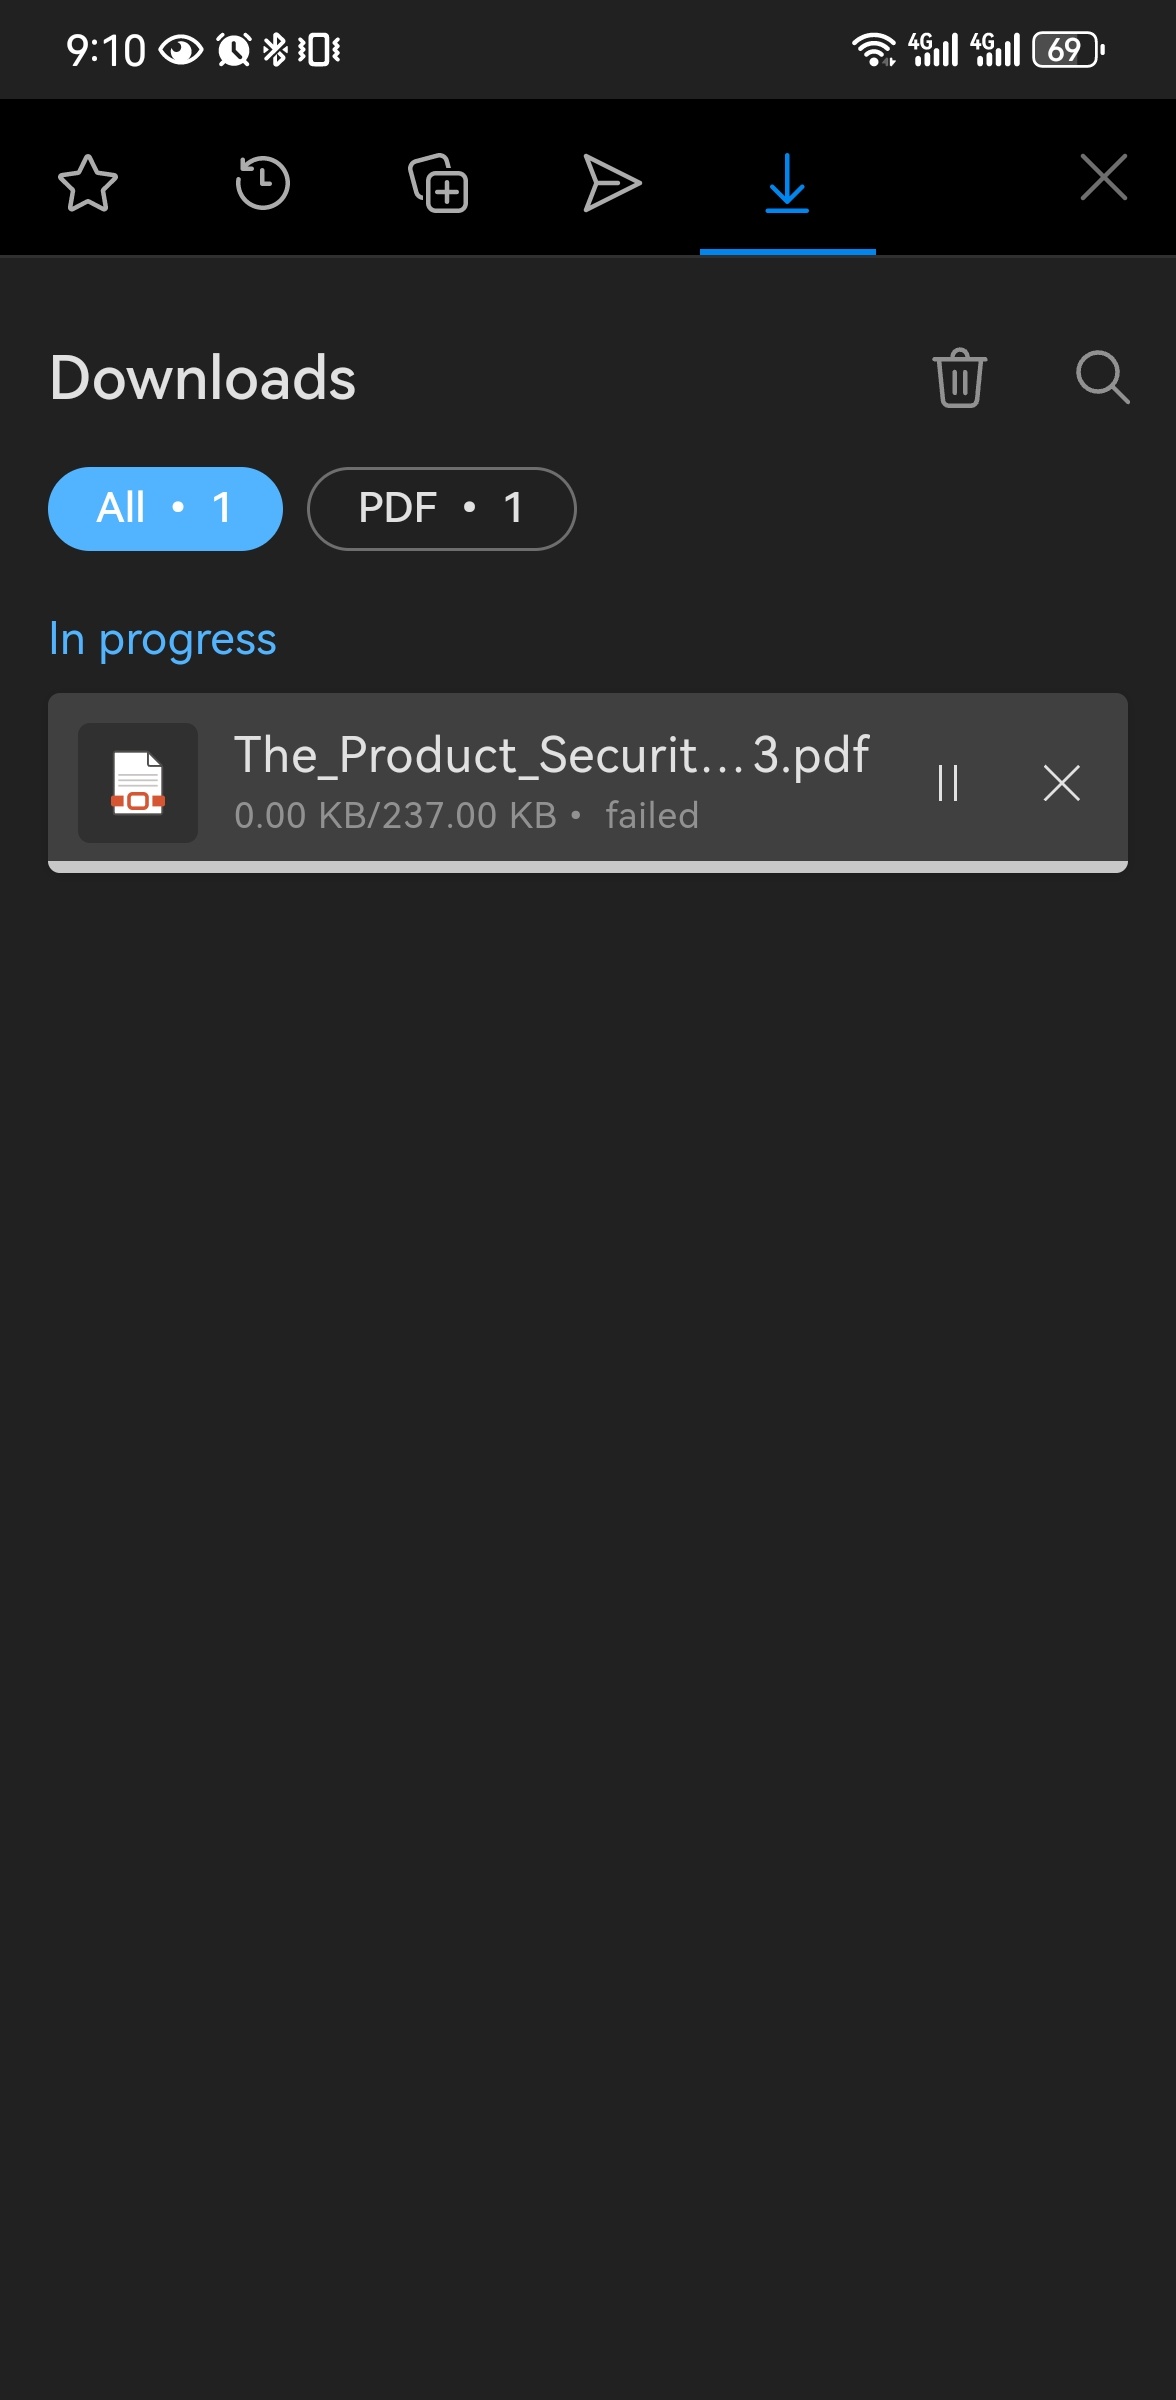Close the panel with top X
Screen dimensions: 1176x2400
coord(1104,177)
